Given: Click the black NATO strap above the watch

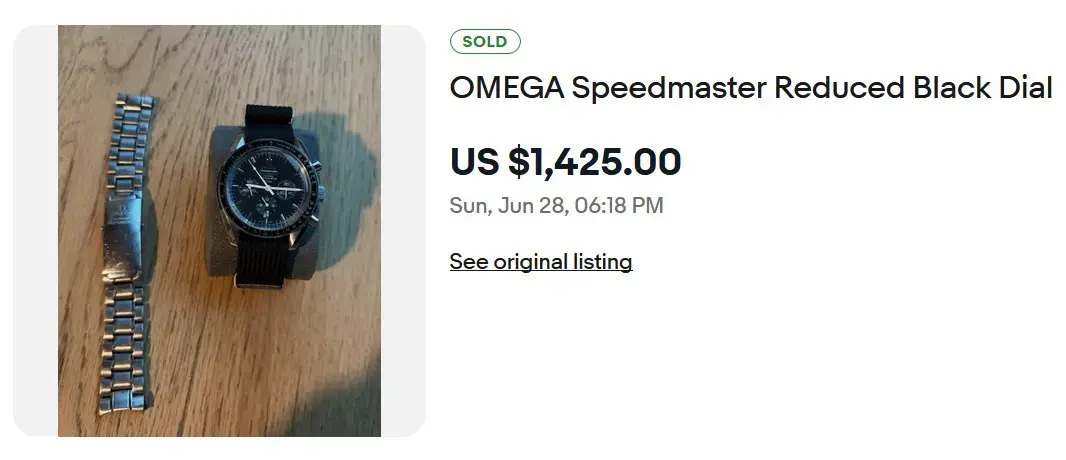Looking at the screenshot, I should [x=269, y=122].
